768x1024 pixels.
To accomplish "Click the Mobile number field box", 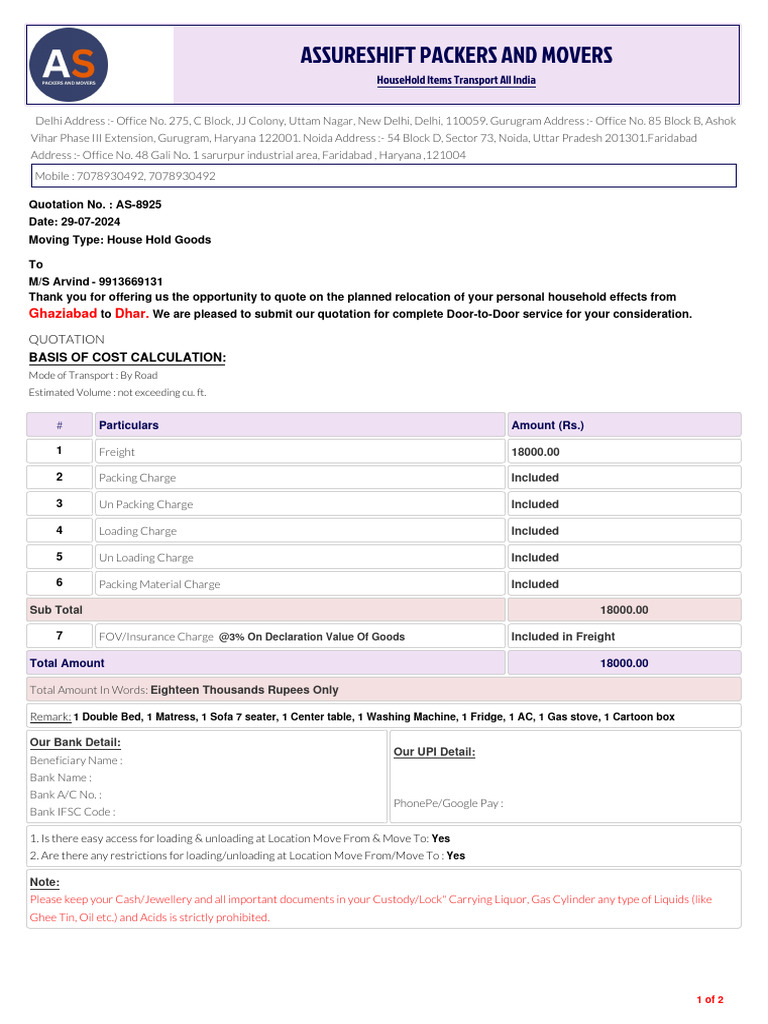I will point(384,176).
